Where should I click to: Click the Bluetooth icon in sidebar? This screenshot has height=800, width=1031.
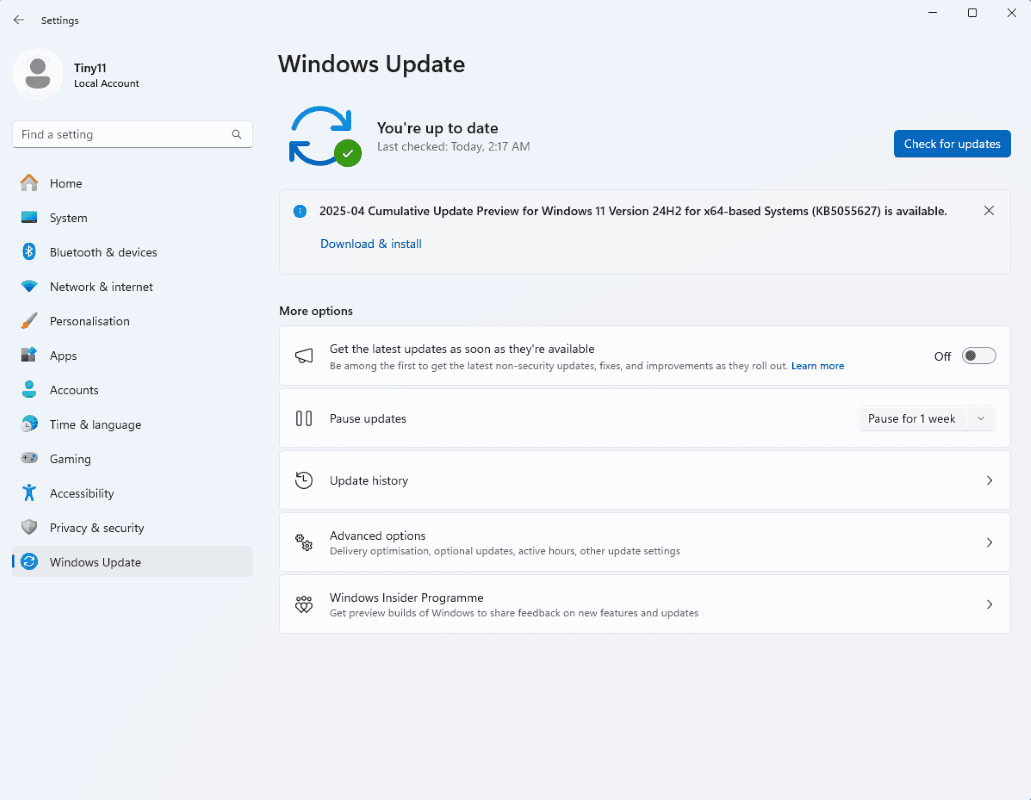click(29, 252)
